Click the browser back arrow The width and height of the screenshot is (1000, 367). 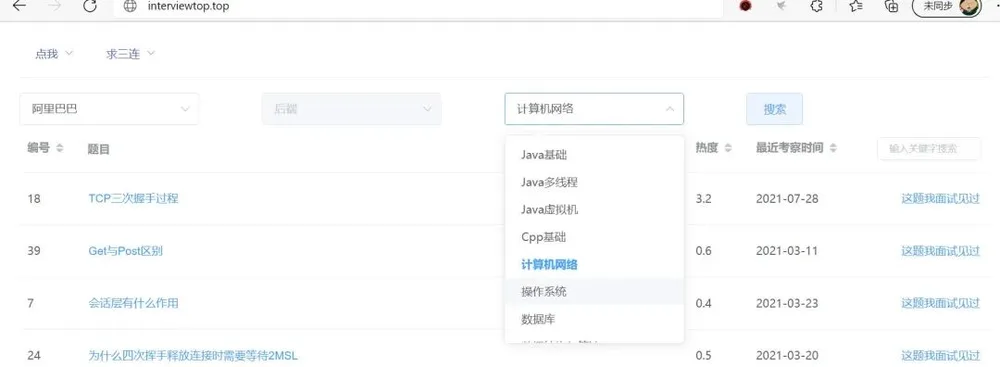pos(20,6)
